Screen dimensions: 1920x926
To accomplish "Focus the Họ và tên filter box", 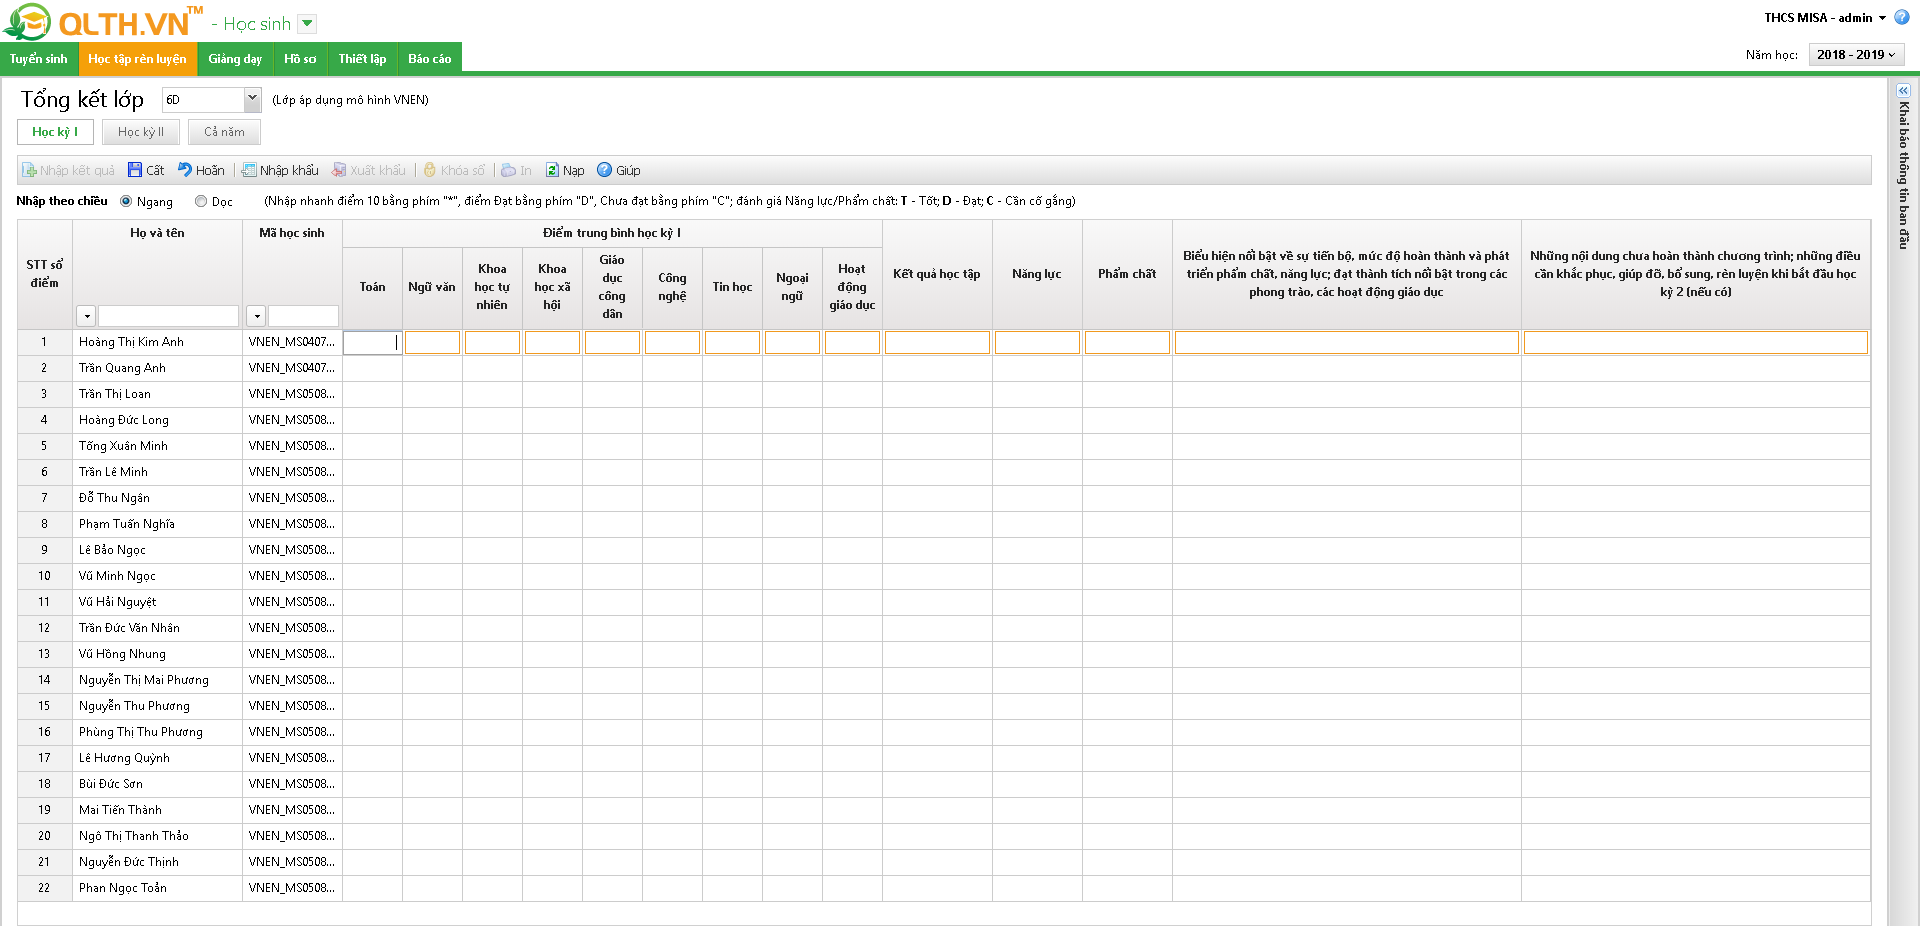I will (168, 316).
